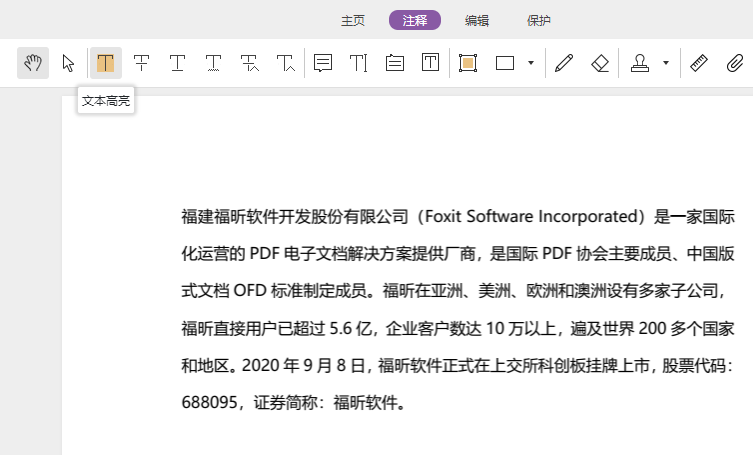753x455 pixels.
Task: Choose the strikeout text tool
Action: (x=142, y=63)
